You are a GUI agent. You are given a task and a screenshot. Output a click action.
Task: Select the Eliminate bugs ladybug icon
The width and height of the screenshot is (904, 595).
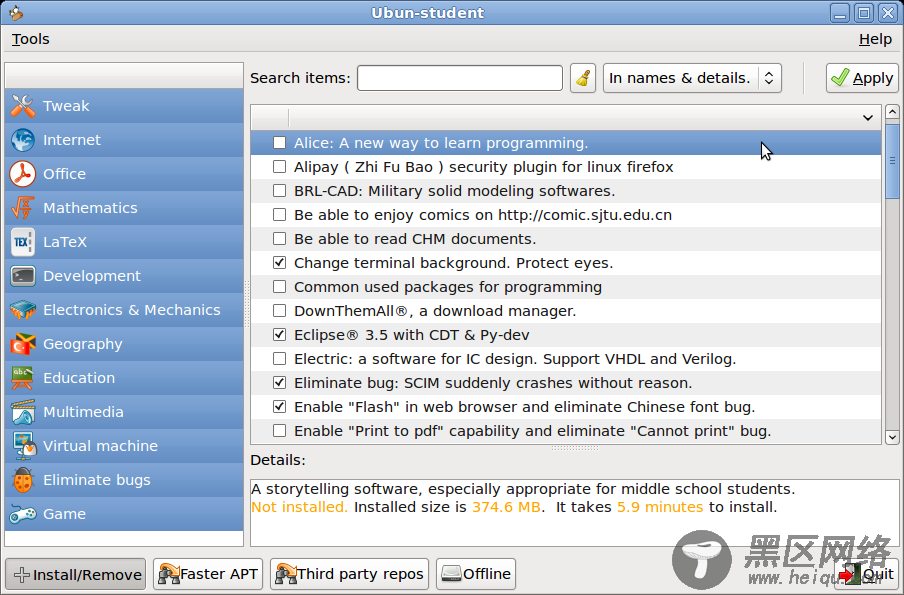click(22, 480)
